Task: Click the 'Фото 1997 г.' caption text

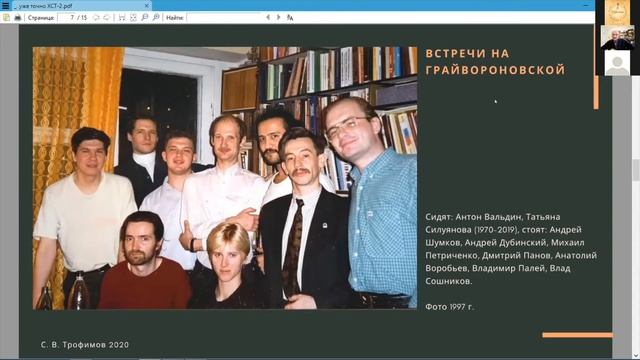Action: (449, 307)
